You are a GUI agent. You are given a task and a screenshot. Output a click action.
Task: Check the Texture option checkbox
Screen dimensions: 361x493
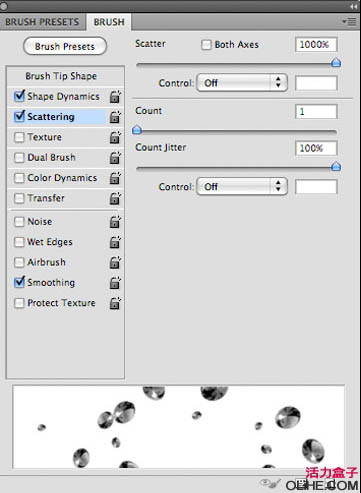[x=19, y=137]
